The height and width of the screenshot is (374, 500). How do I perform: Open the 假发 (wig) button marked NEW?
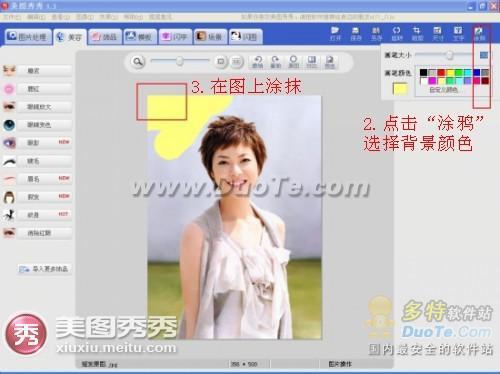click(x=45, y=197)
